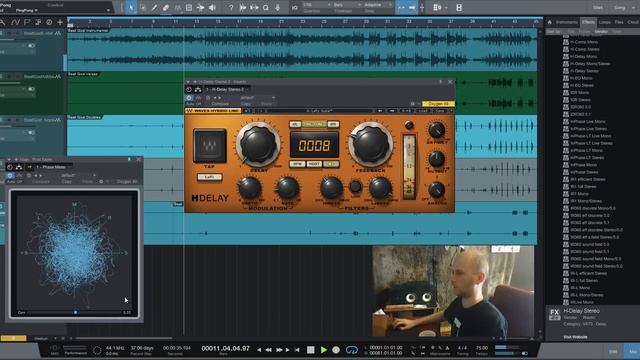Toggle the filter LINK button
The width and height of the screenshot is (640, 360).
356,187
